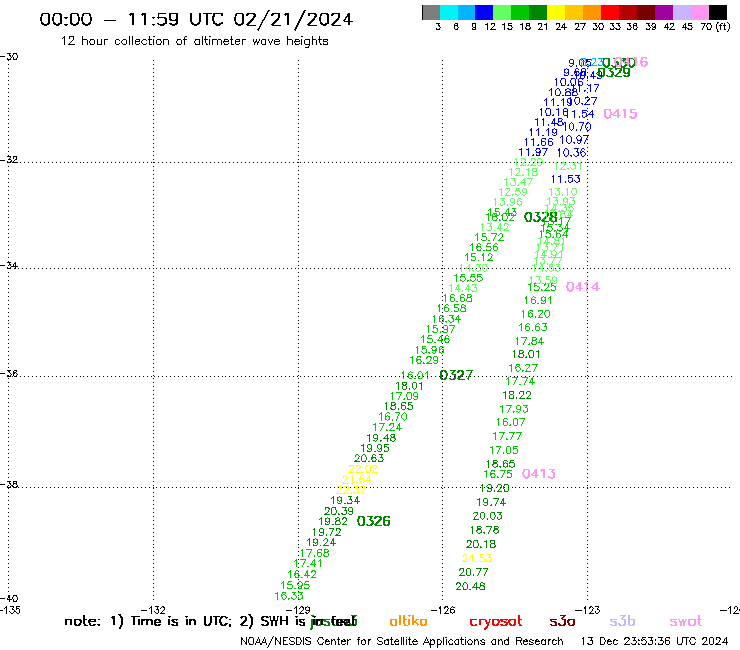
Task: Click the wave height value 16.68
Action: (x=457, y=298)
